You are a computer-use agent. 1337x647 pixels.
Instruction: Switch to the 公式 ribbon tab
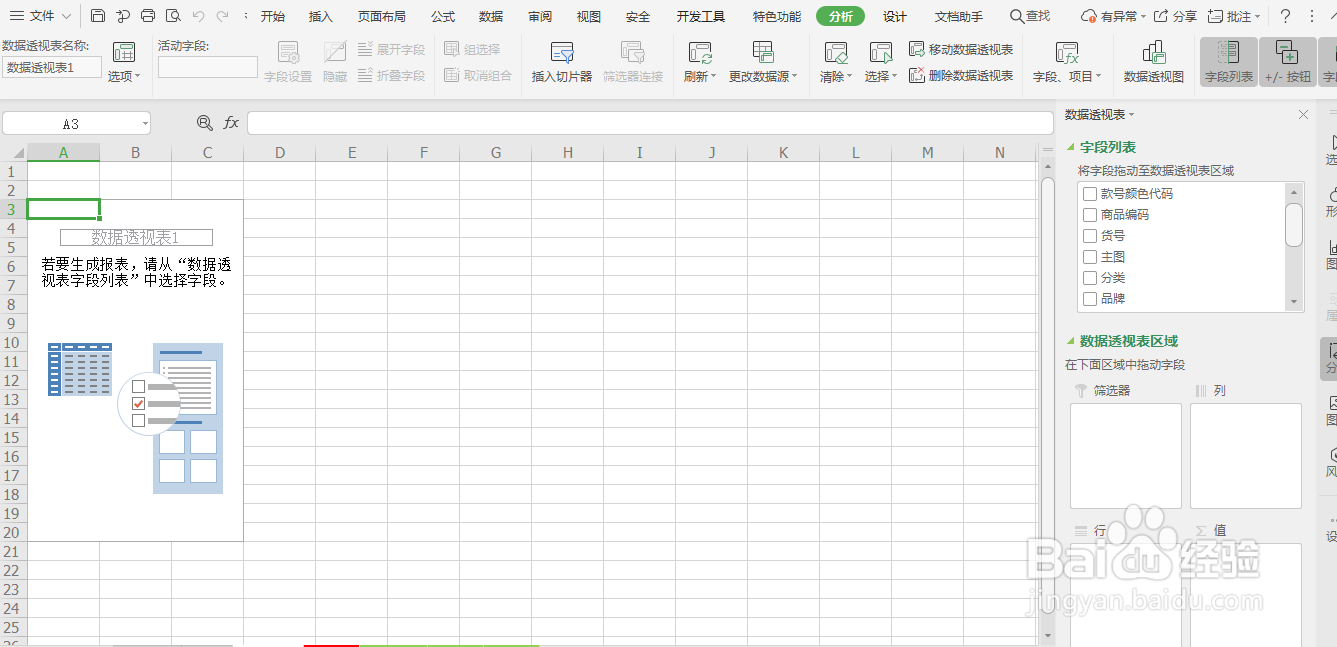pyautogui.click(x=443, y=16)
